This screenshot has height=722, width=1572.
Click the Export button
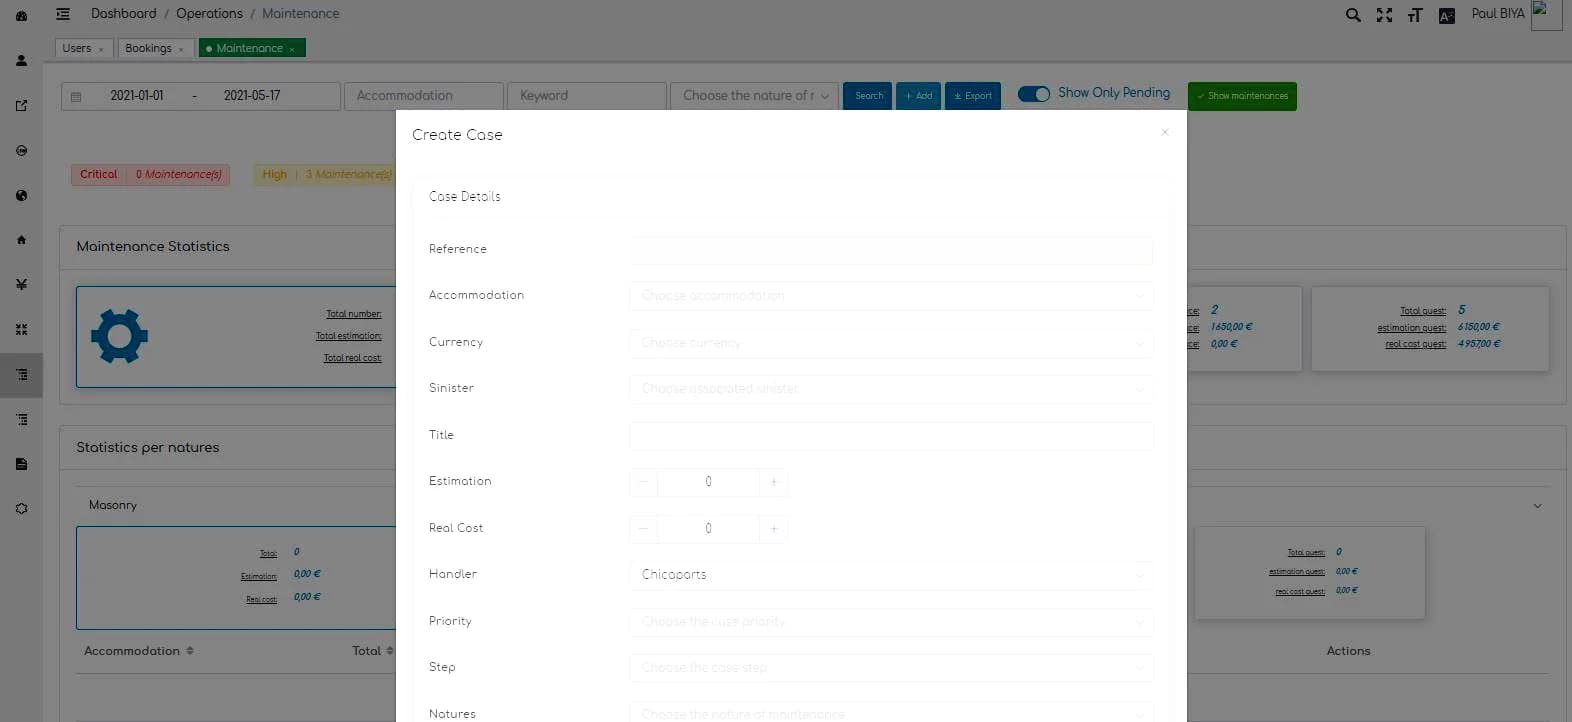pos(972,96)
